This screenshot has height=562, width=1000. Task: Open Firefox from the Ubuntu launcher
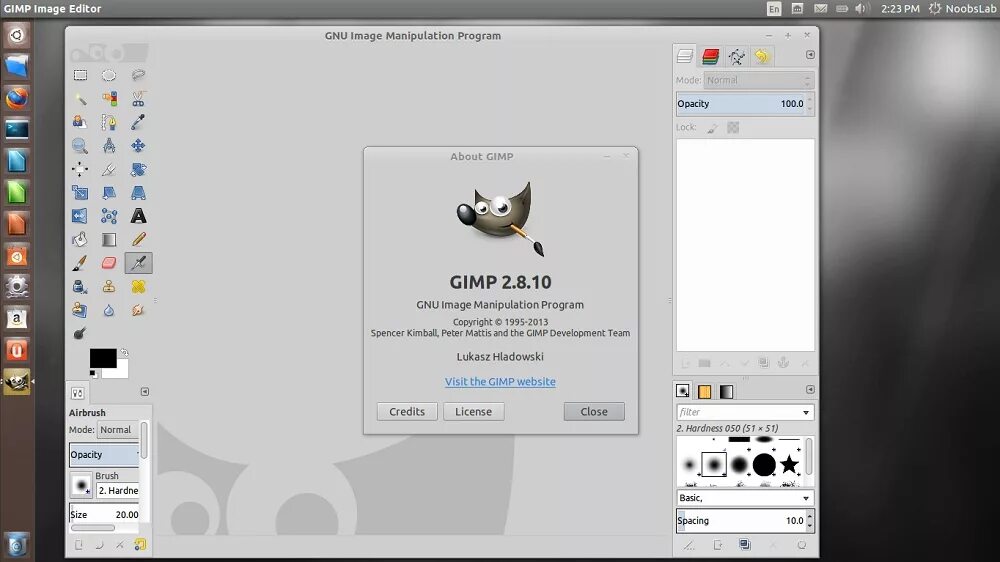17,98
